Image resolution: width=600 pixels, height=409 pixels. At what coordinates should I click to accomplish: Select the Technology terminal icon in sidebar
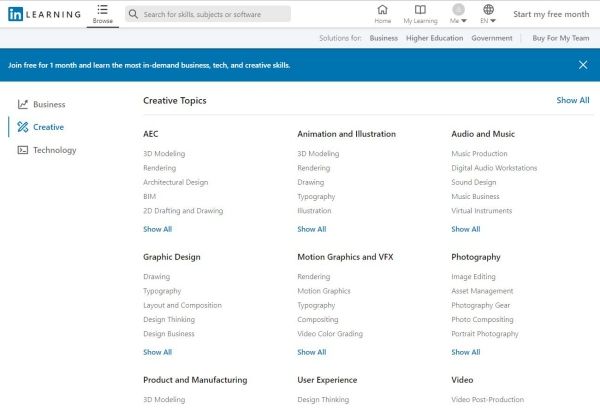pyautogui.click(x=23, y=150)
